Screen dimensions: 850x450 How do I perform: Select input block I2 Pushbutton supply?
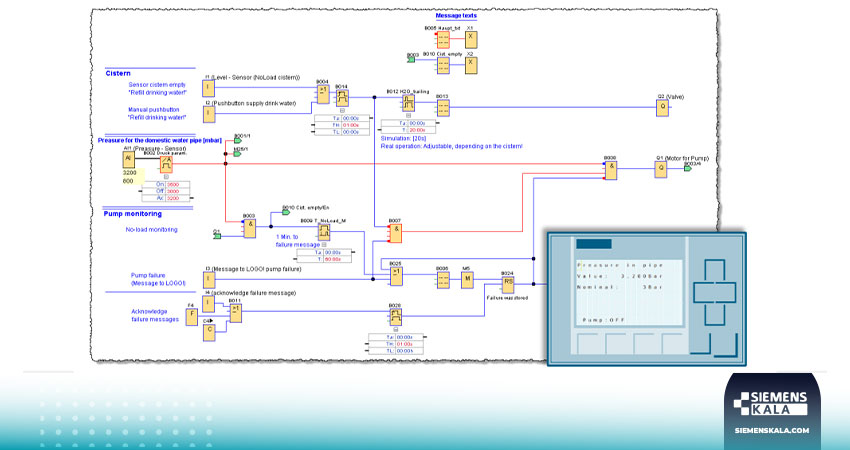tap(208, 114)
